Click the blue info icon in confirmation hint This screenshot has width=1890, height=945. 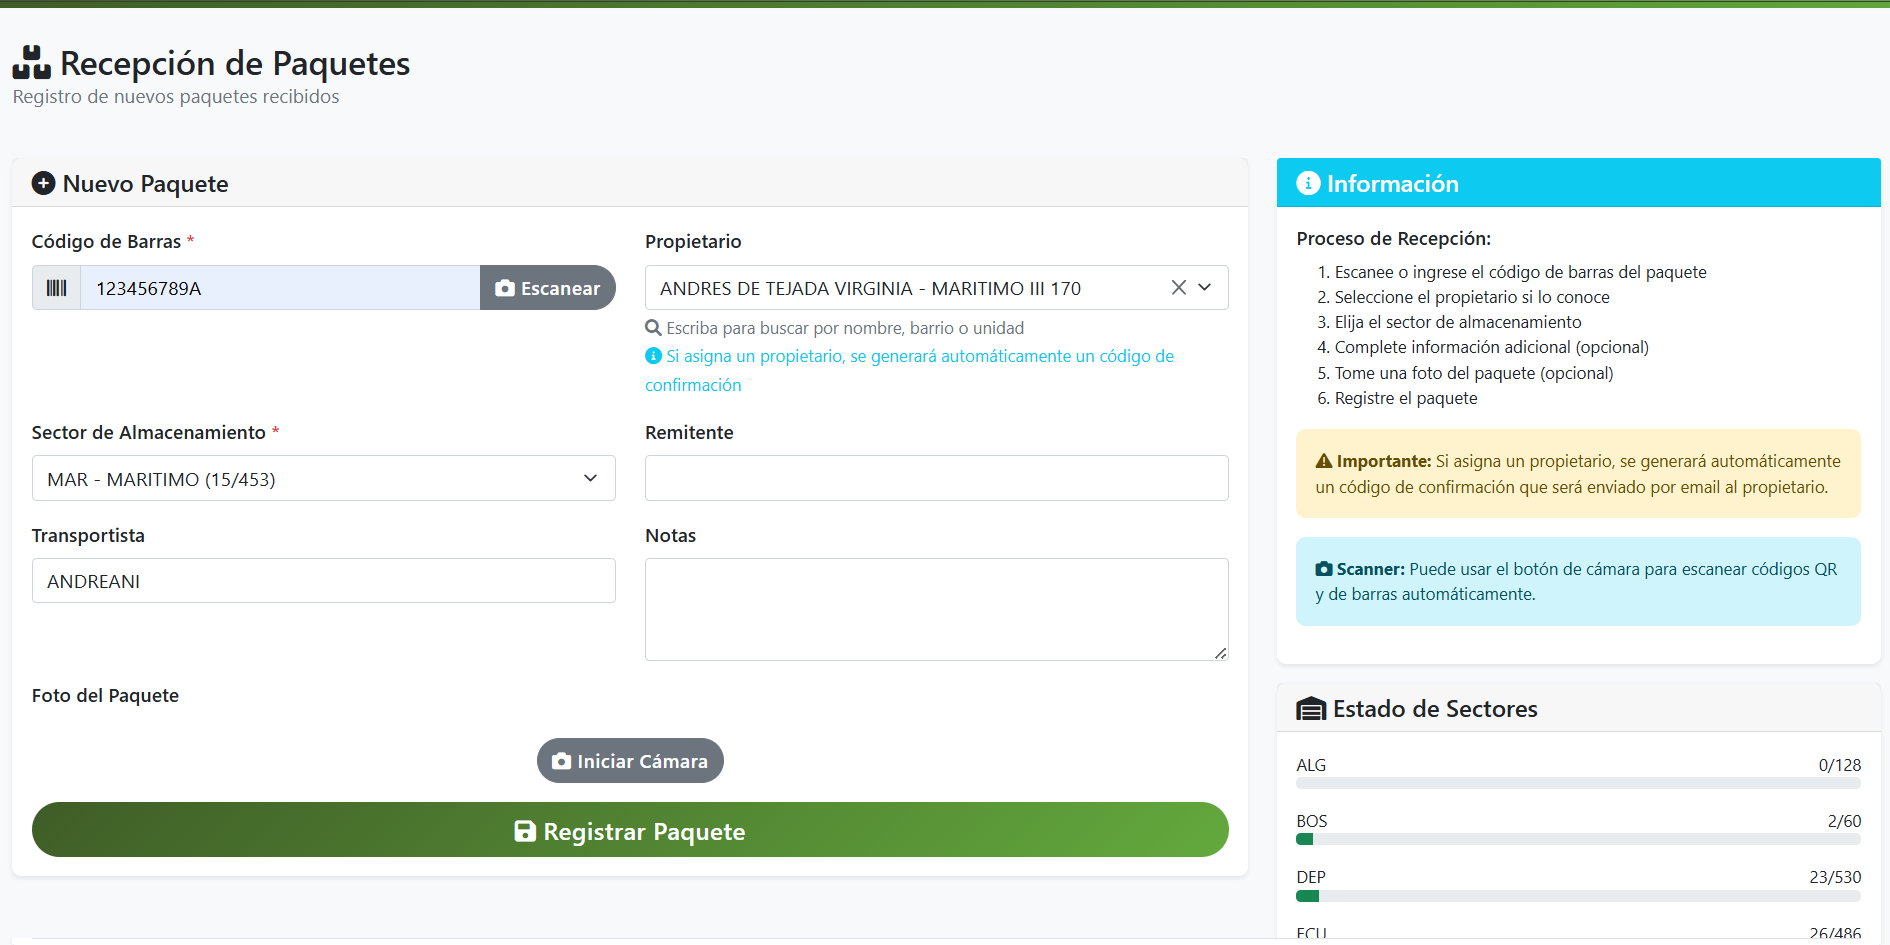tap(653, 356)
